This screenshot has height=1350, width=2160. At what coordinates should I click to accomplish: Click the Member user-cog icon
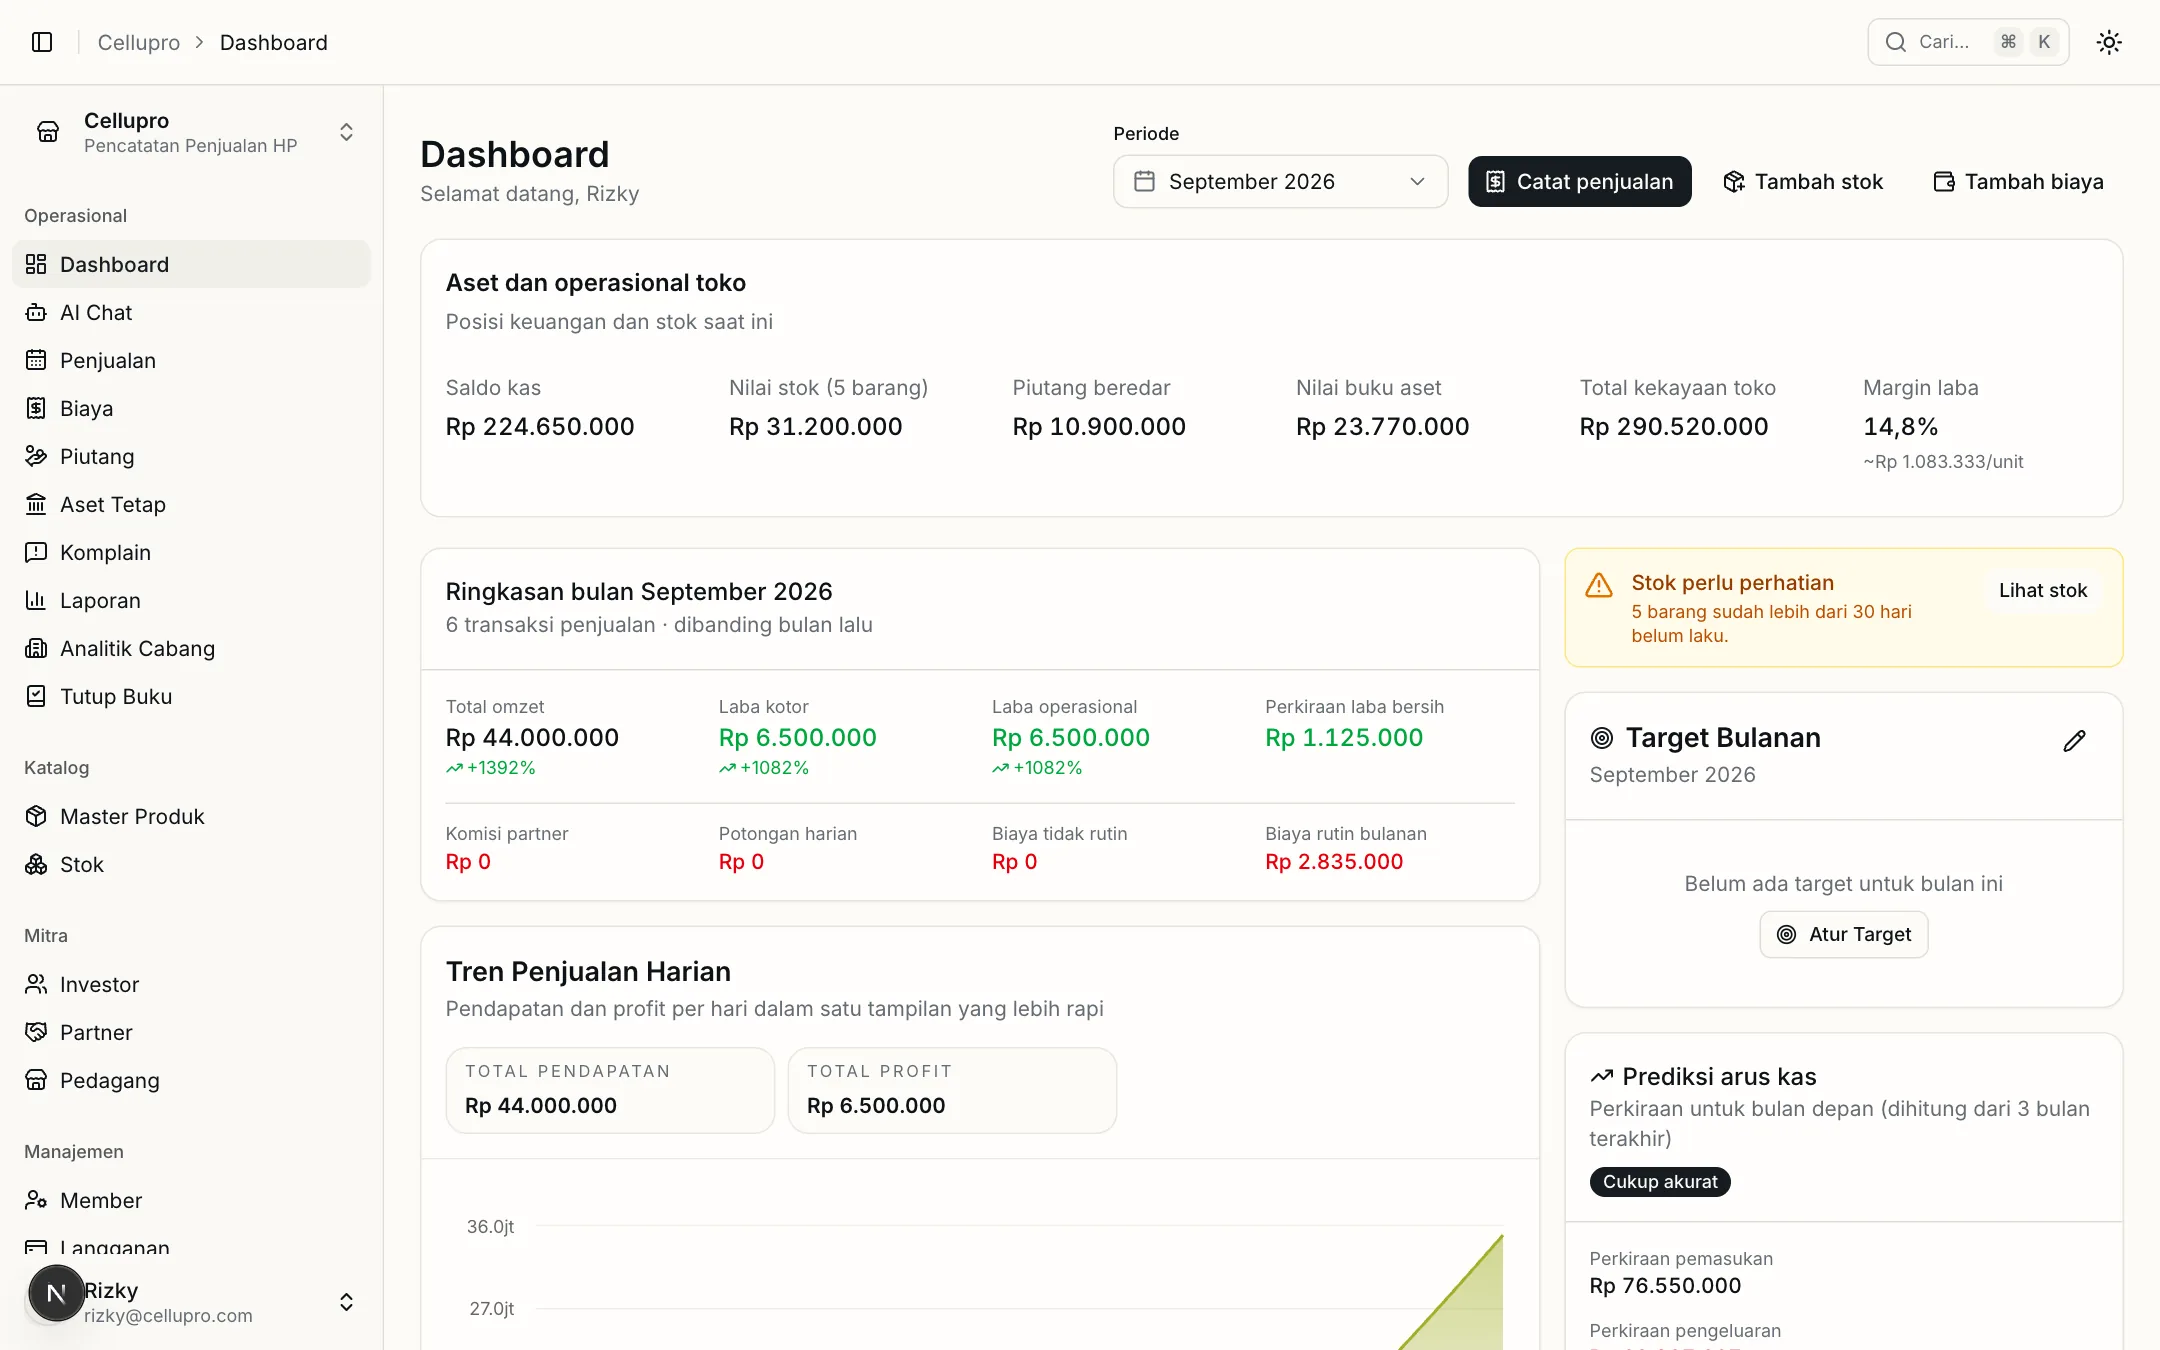(36, 1200)
